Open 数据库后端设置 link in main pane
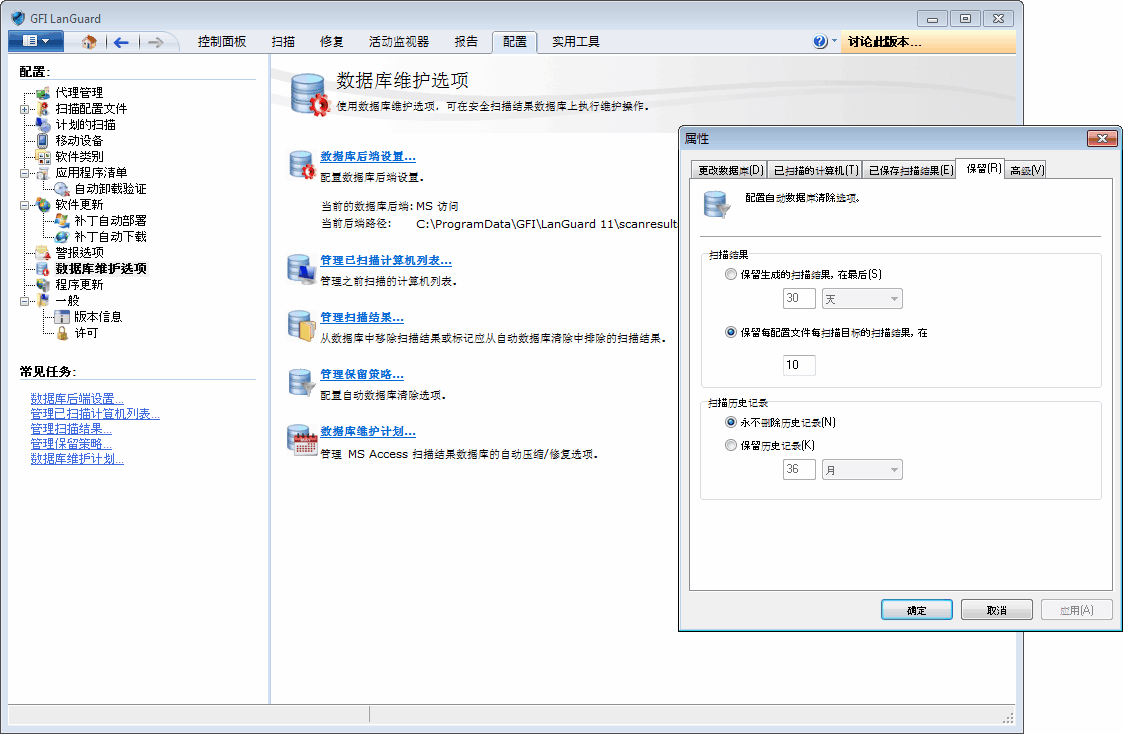The image size is (1123, 734). click(x=367, y=156)
